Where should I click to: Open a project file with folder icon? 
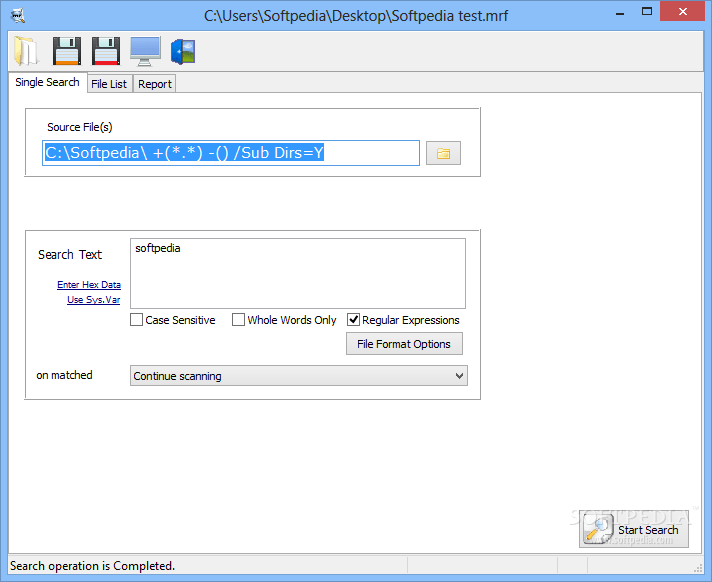point(26,51)
